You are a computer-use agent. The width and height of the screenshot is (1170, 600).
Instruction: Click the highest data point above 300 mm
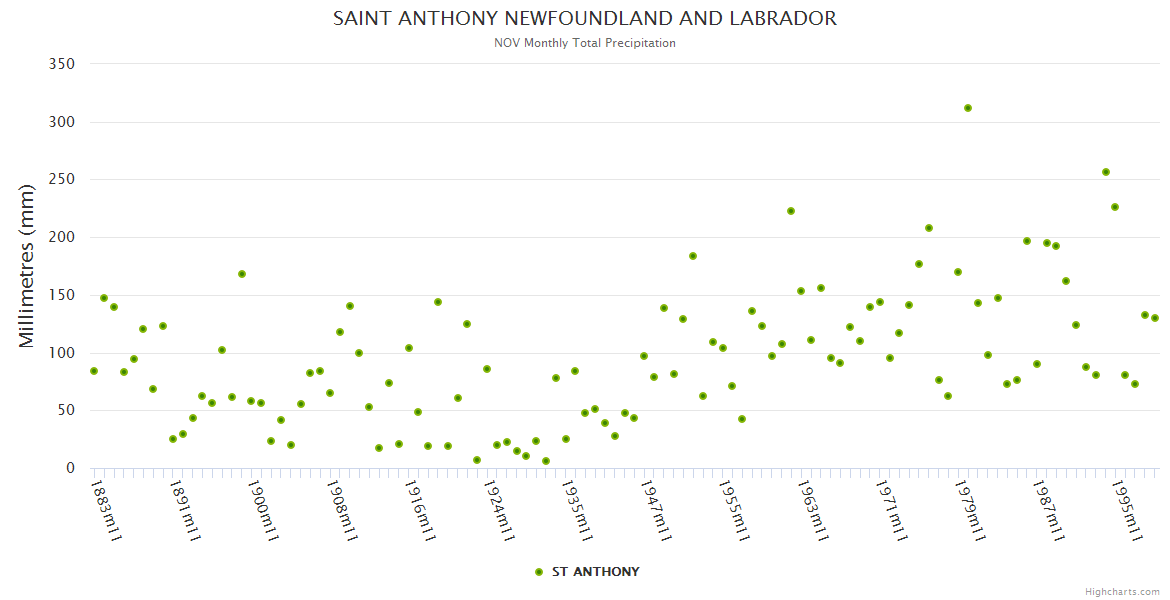[968, 108]
